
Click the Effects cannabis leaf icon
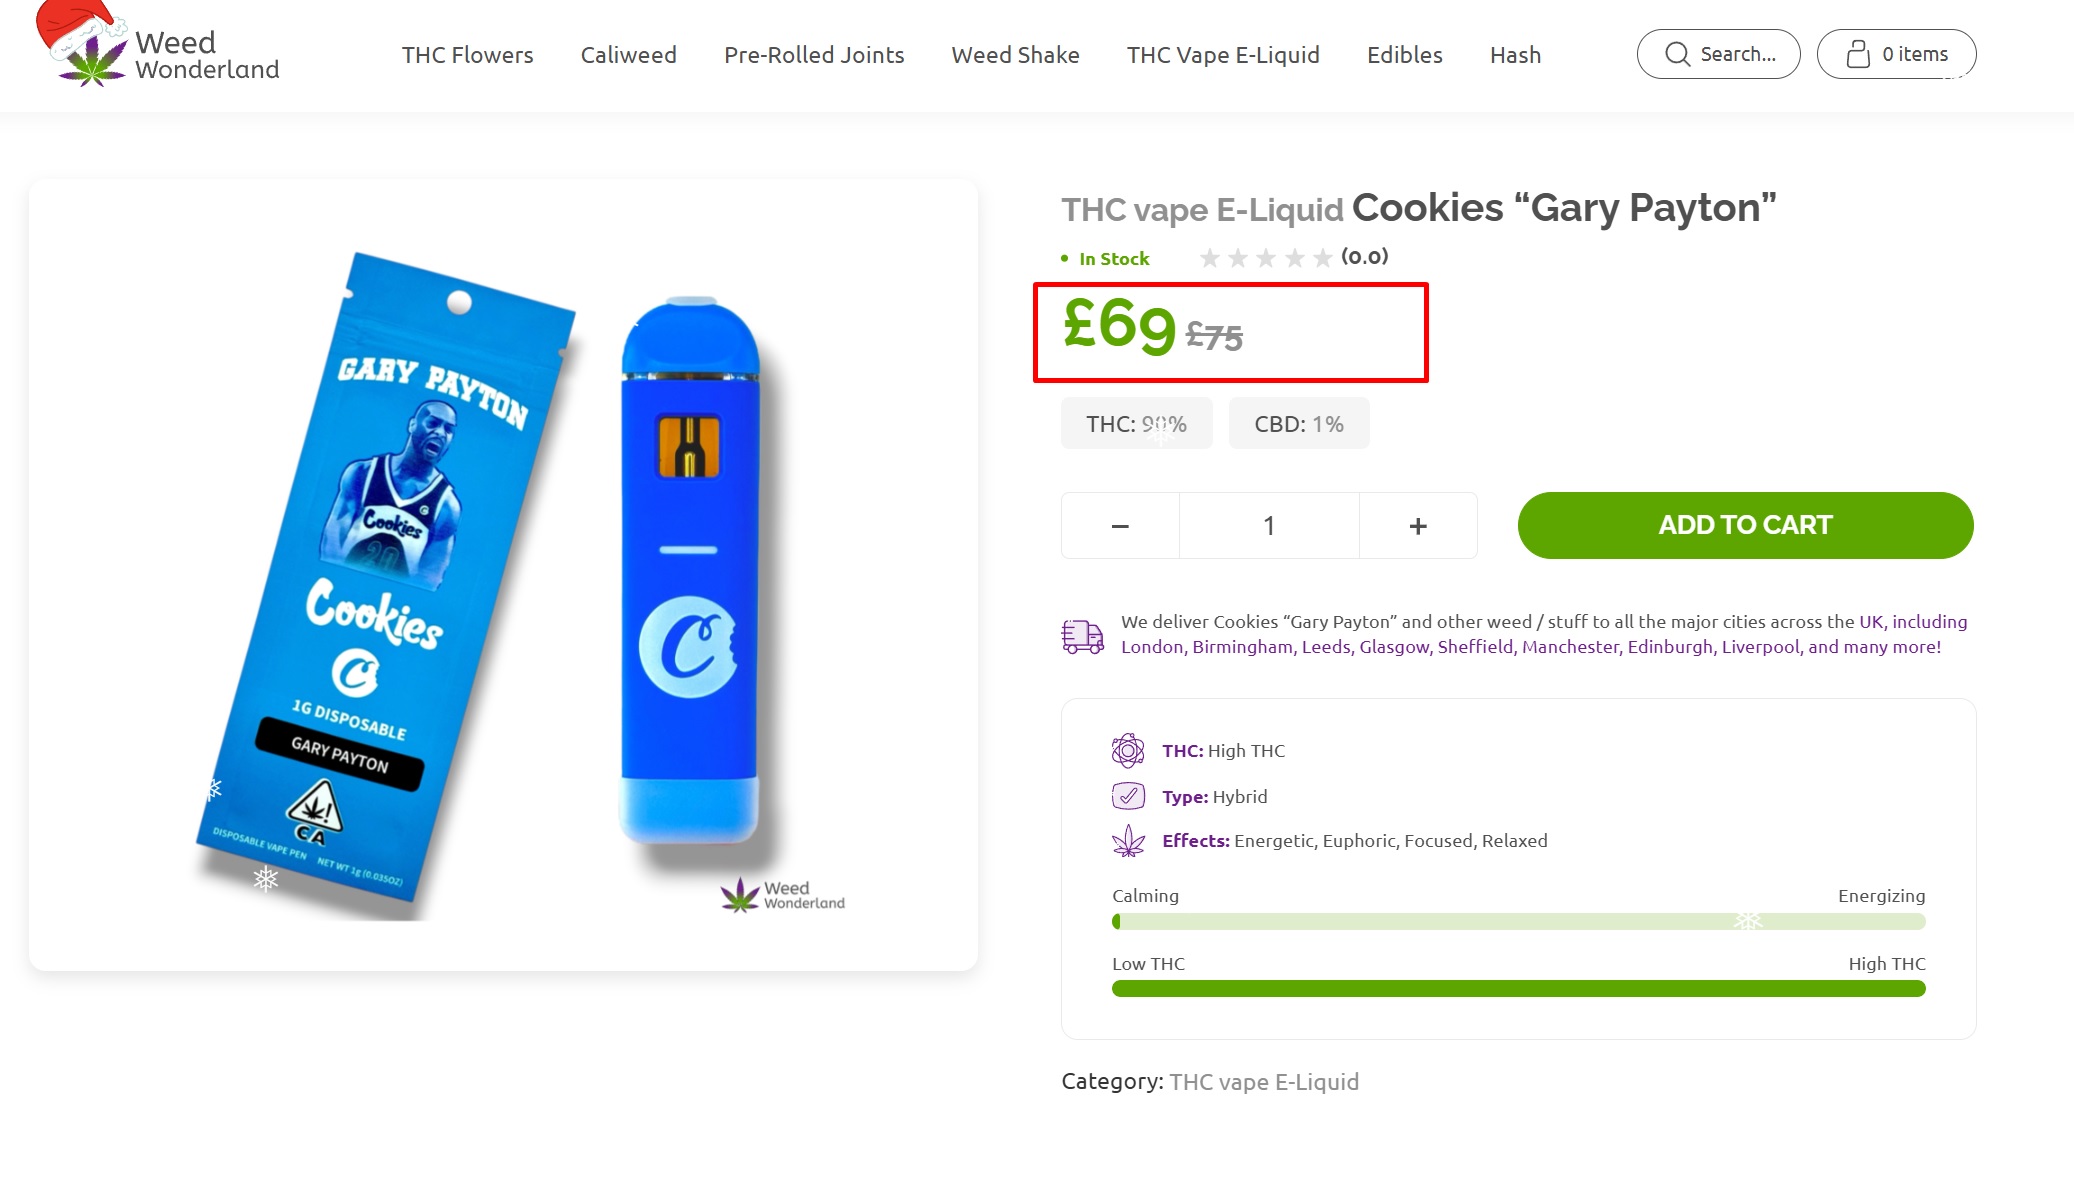point(1128,841)
